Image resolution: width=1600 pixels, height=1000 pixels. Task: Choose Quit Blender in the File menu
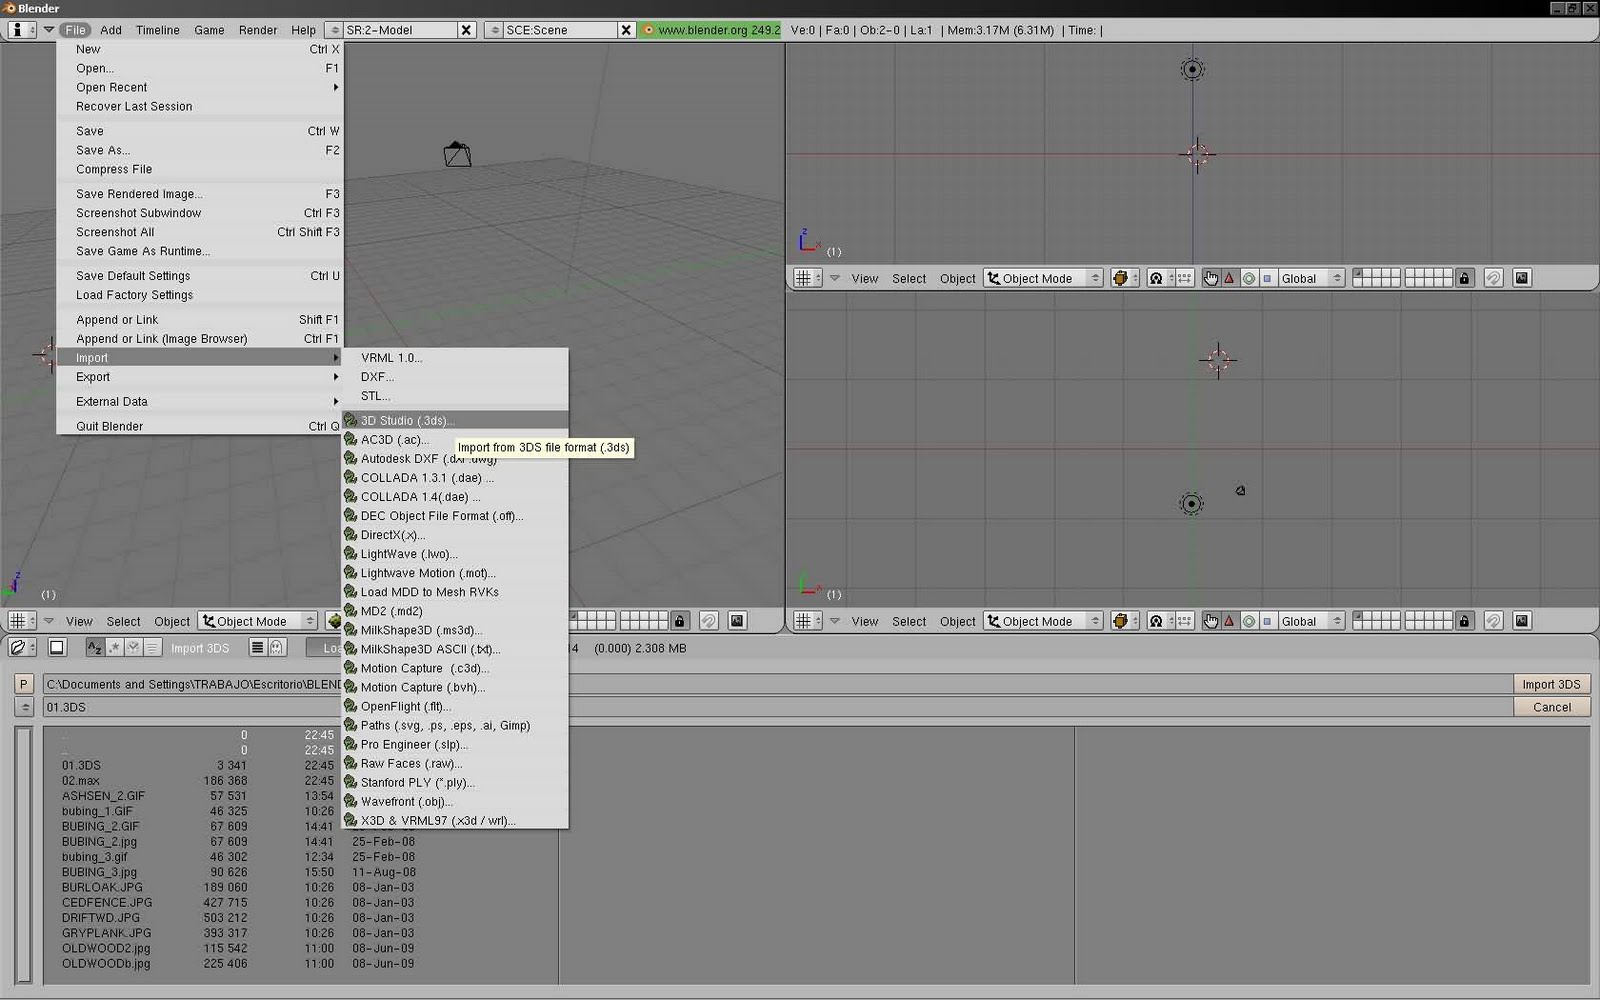coord(200,426)
